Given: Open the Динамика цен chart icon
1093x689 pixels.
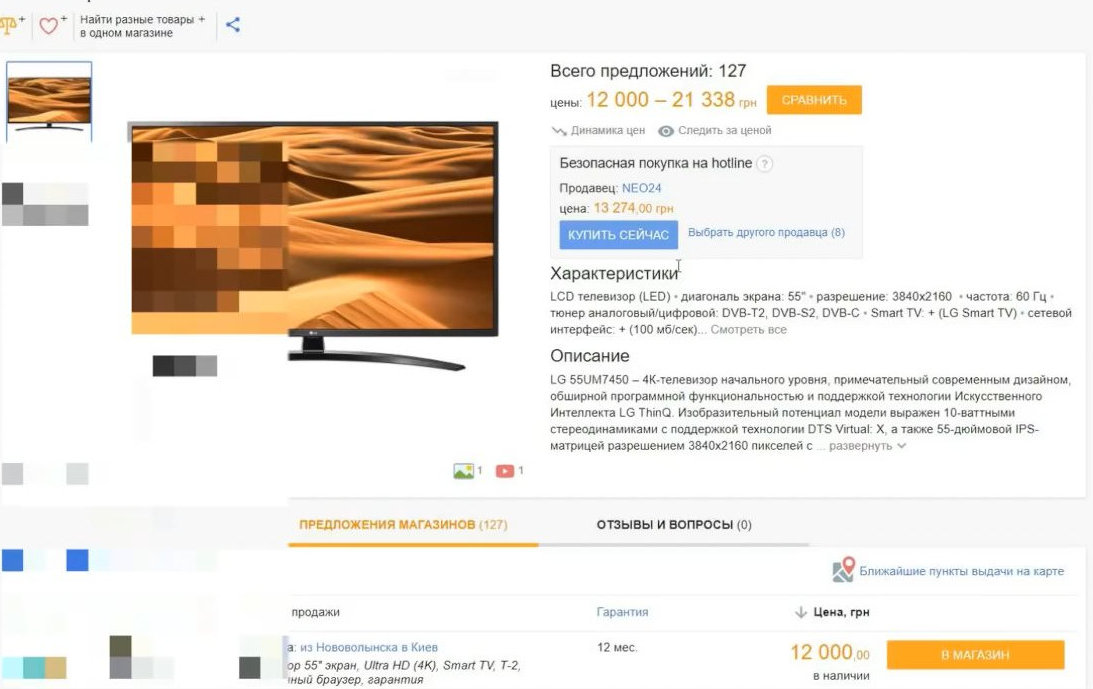Looking at the screenshot, I should tap(558, 130).
